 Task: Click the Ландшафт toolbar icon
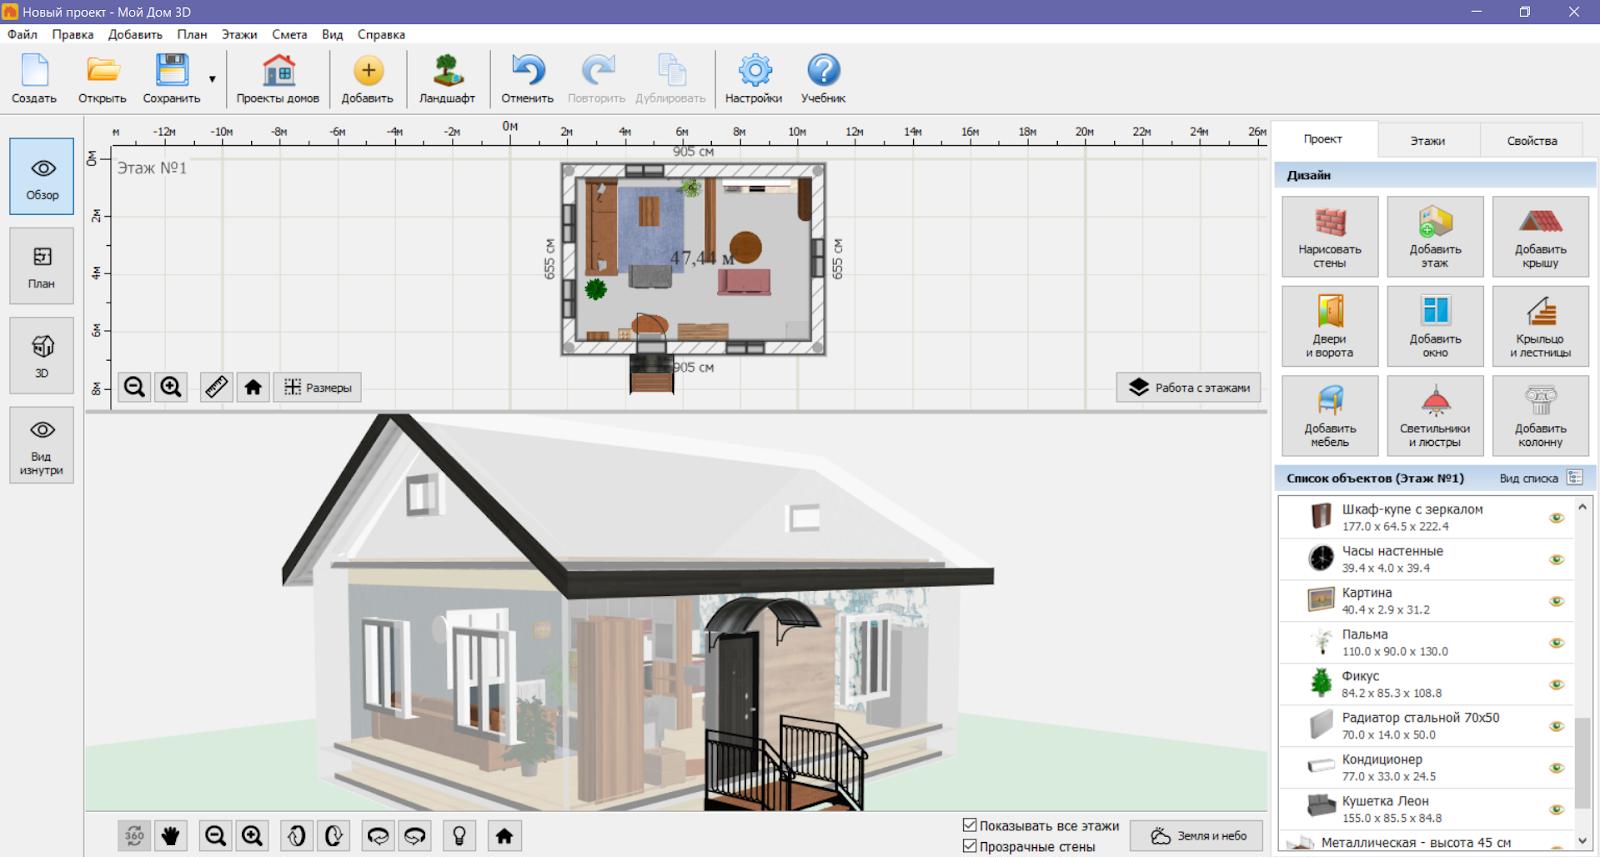tap(446, 79)
